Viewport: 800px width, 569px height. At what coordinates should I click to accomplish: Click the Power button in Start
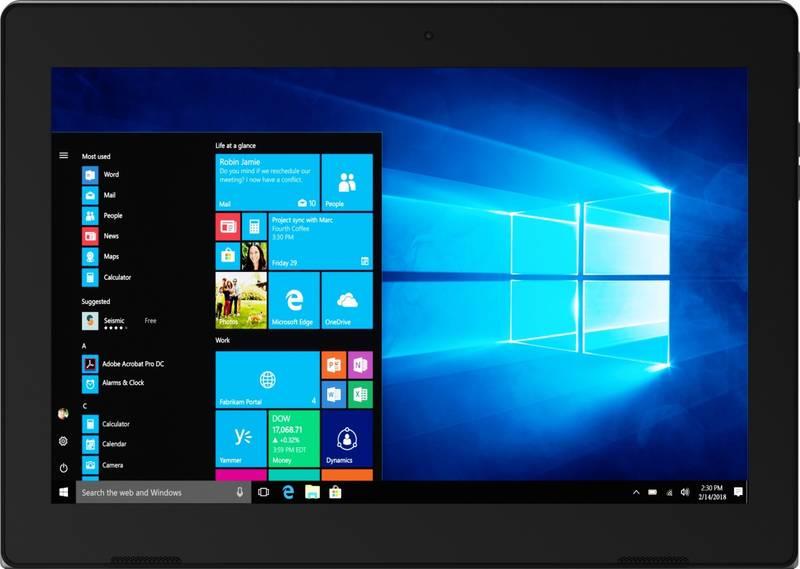pos(63,468)
